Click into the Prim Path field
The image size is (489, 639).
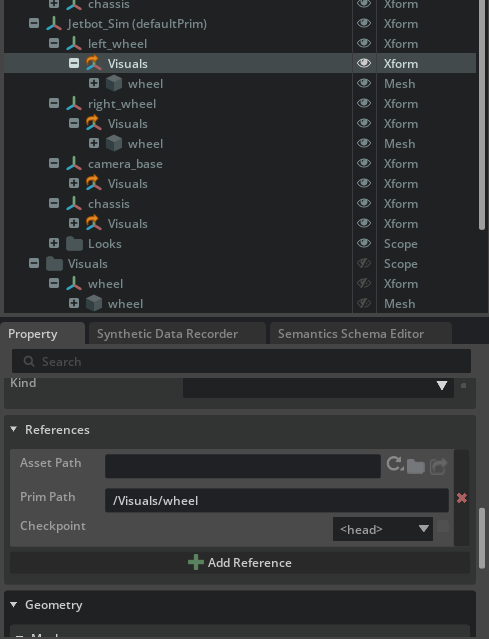click(277, 500)
